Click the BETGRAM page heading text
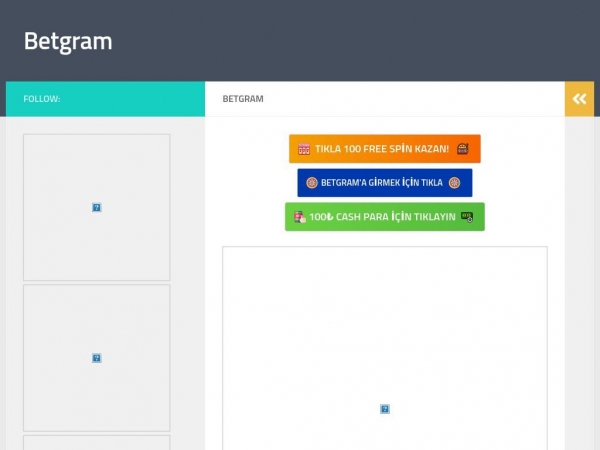 coord(243,99)
